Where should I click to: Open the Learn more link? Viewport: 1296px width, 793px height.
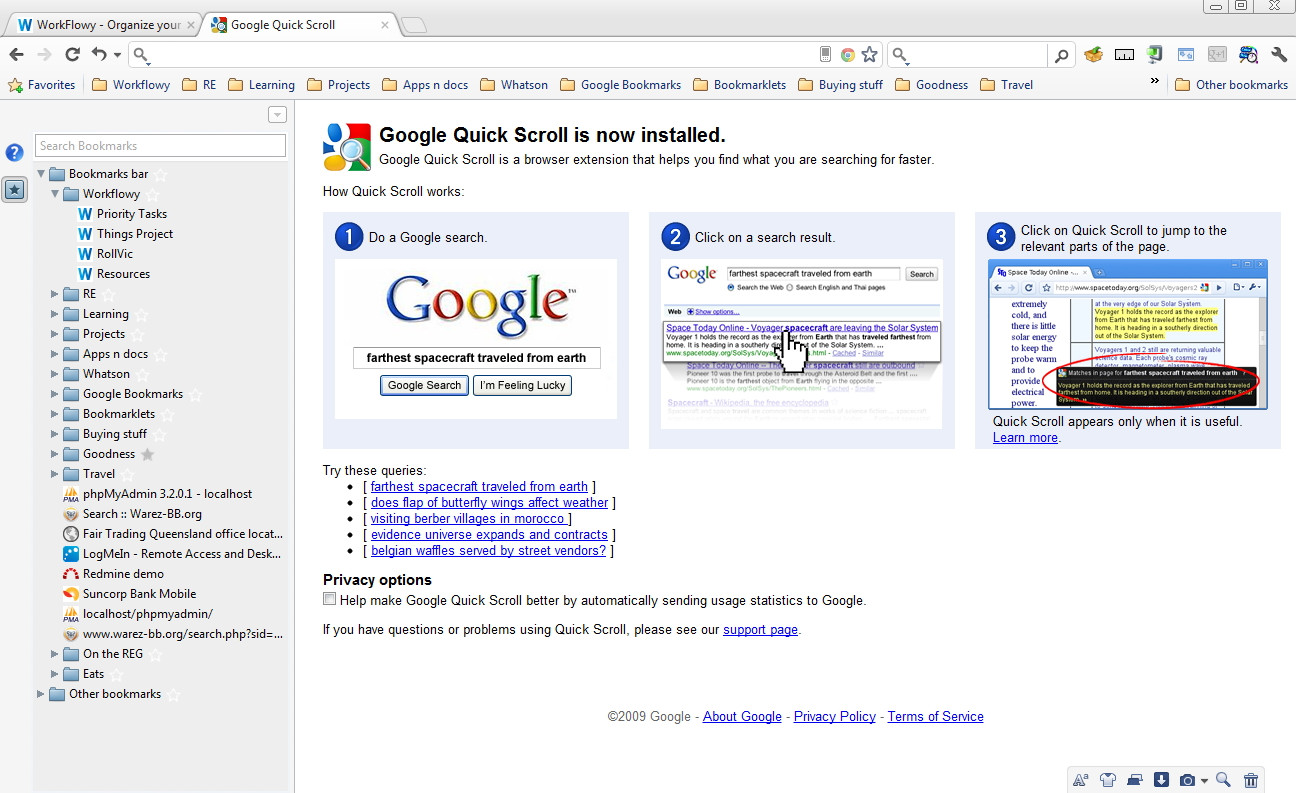tap(1025, 438)
